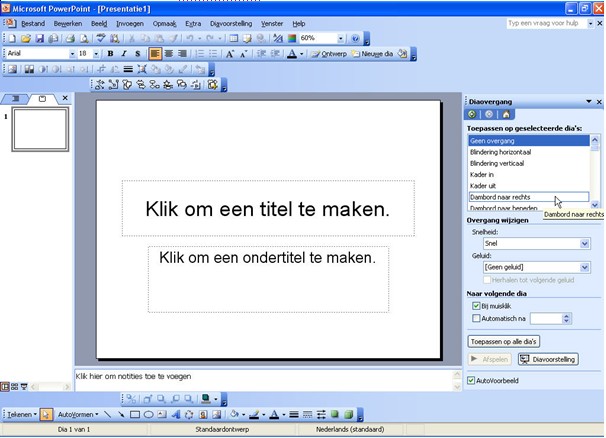Align text left
This screenshot has width=606, height=438.
click(155, 54)
